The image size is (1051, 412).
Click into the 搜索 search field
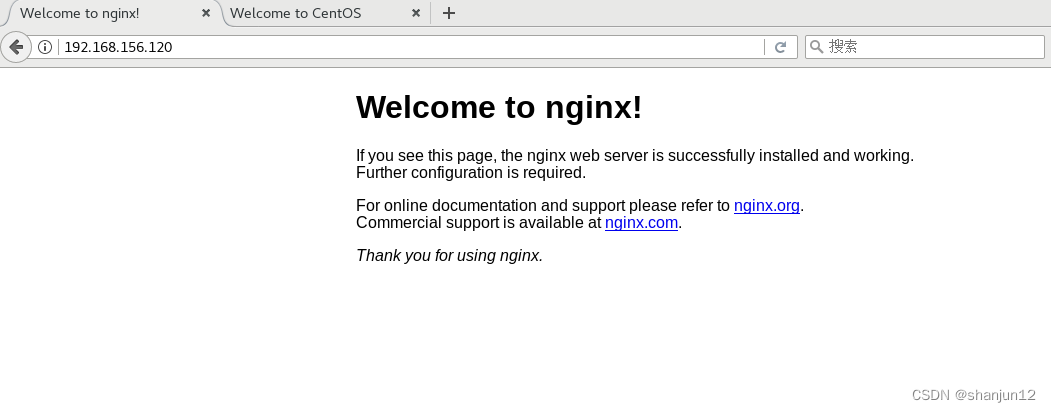click(925, 47)
